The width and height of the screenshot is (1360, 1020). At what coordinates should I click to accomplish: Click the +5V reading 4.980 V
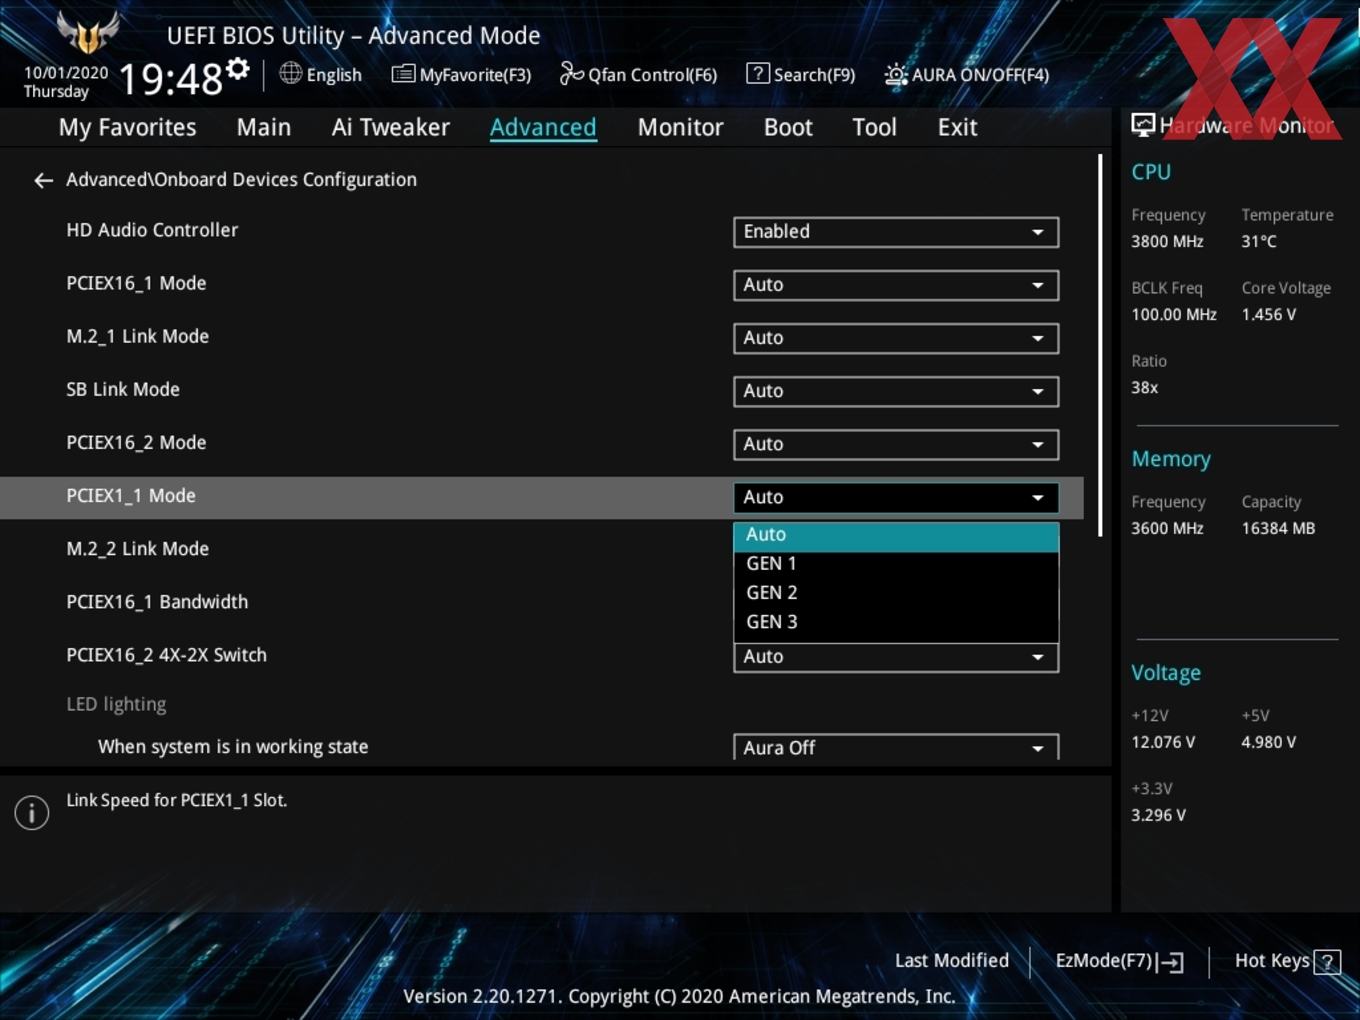click(x=1269, y=743)
